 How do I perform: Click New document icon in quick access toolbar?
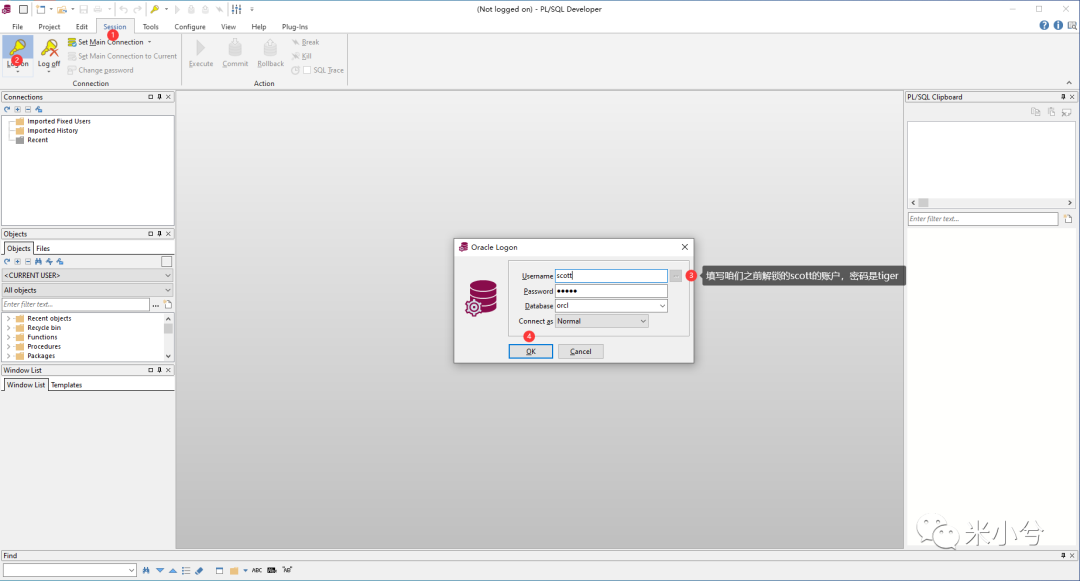pos(41,10)
